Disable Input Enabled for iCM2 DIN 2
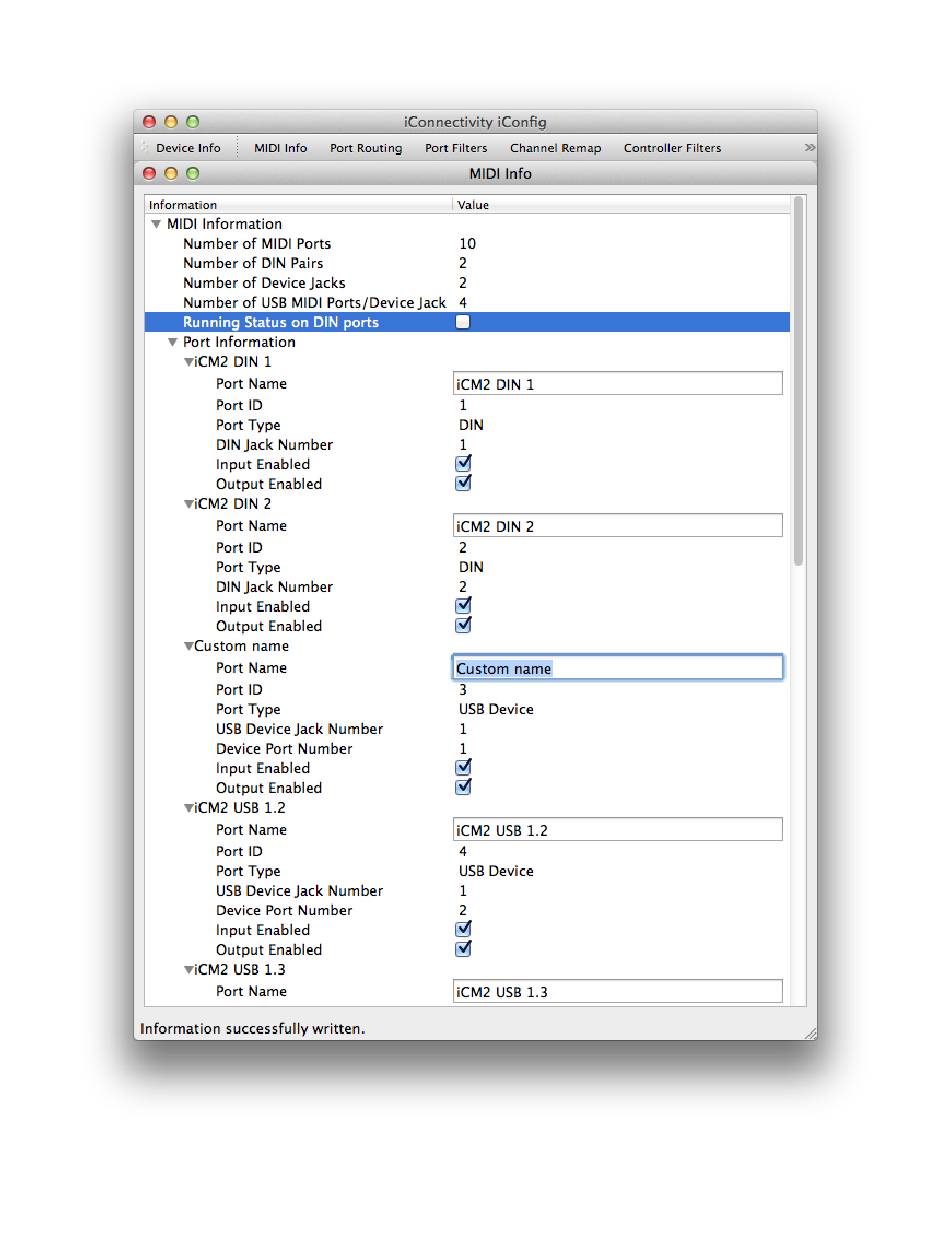Image resolution: width=950 pixels, height=1260 pixels. (x=463, y=606)
